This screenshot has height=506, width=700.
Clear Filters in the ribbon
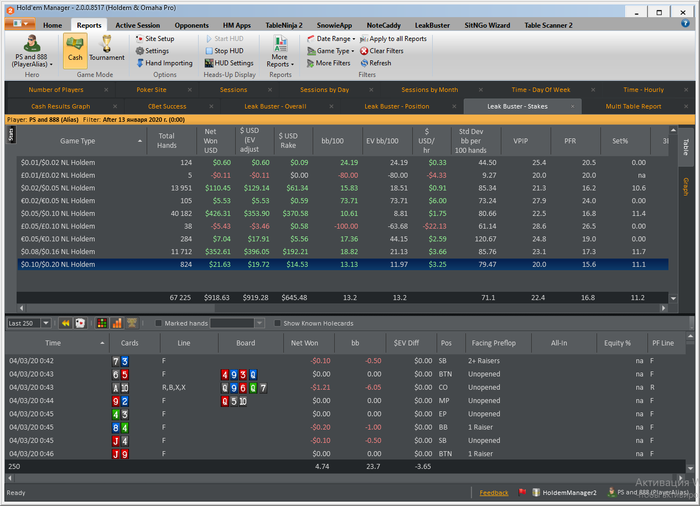382,51
